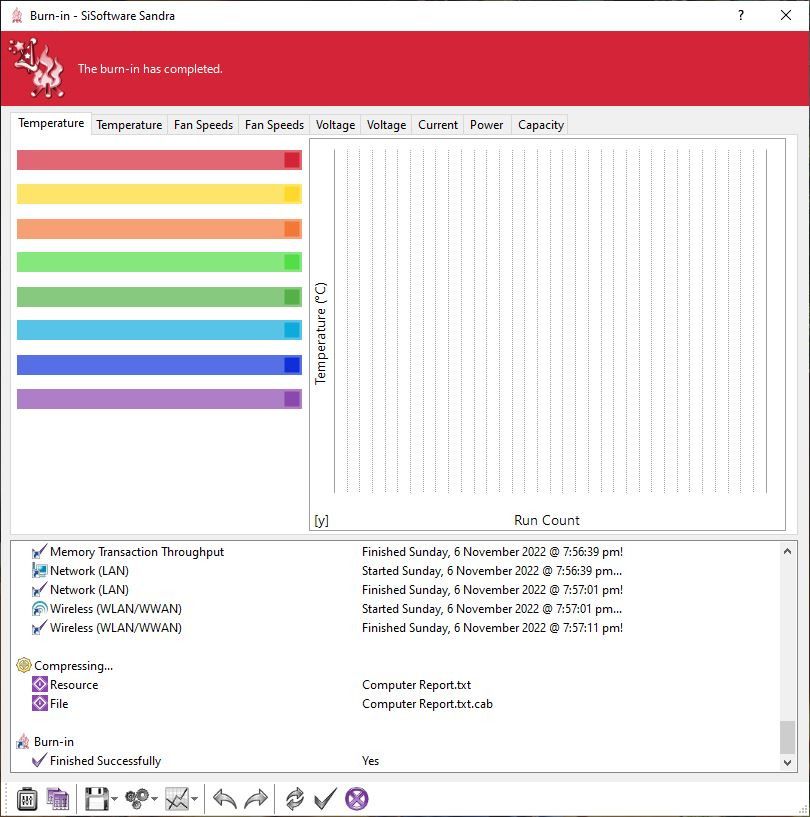Image resolution: width=810 pixels, height=817 pixels.
Task: Click the refresh arrows icon
Action: coord(294,798)
